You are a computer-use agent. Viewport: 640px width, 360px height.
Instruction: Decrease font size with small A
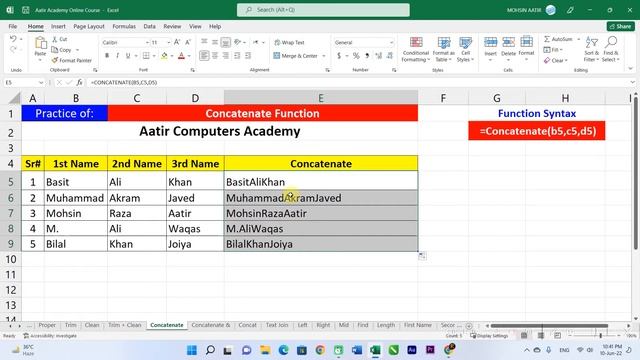tap(188, 42)
